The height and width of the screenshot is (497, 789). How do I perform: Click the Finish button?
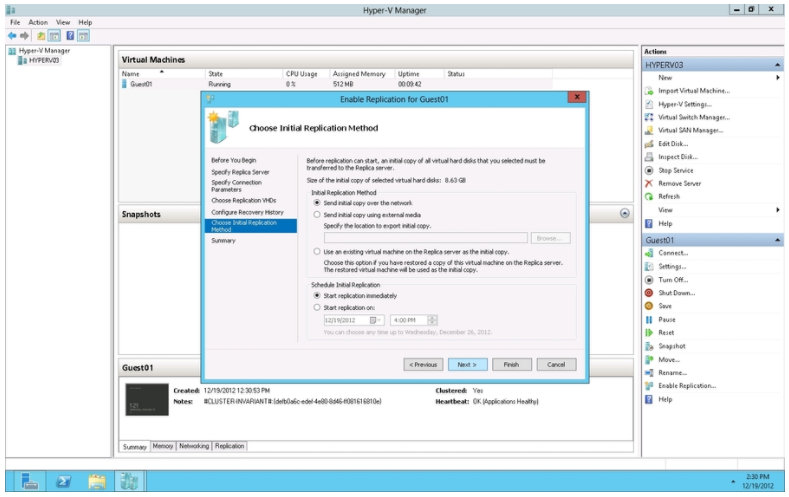(x=511, y=364)
